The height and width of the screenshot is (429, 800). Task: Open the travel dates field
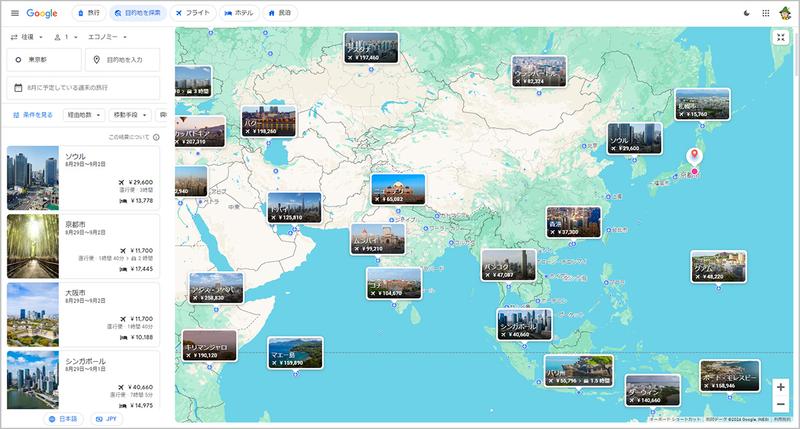(x=83, y=88)
